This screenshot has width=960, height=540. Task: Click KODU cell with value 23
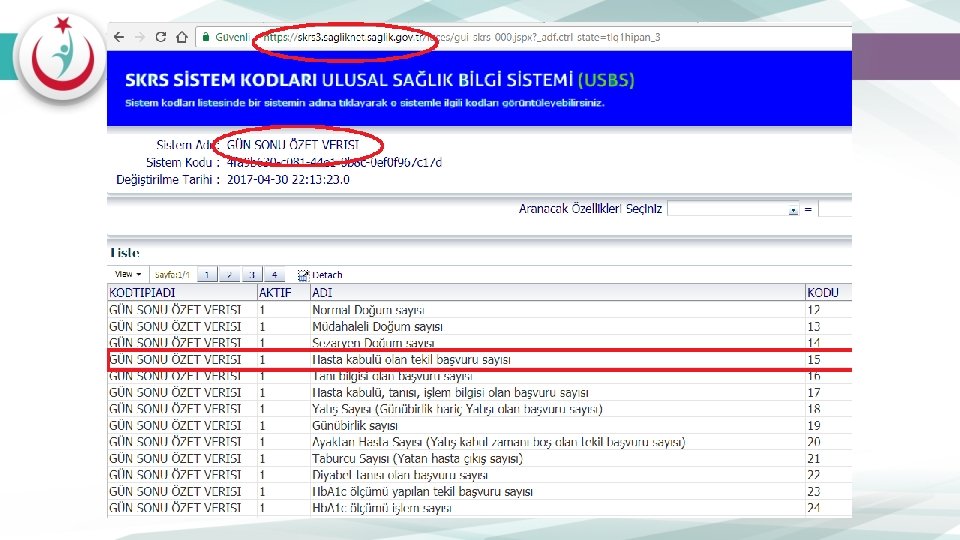(828, 492)
